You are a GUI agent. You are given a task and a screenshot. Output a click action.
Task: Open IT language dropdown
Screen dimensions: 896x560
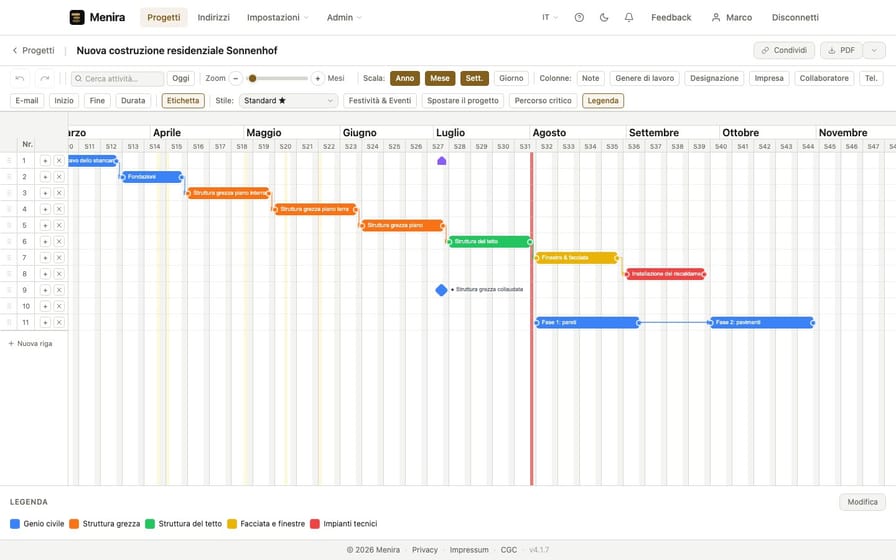550,18
